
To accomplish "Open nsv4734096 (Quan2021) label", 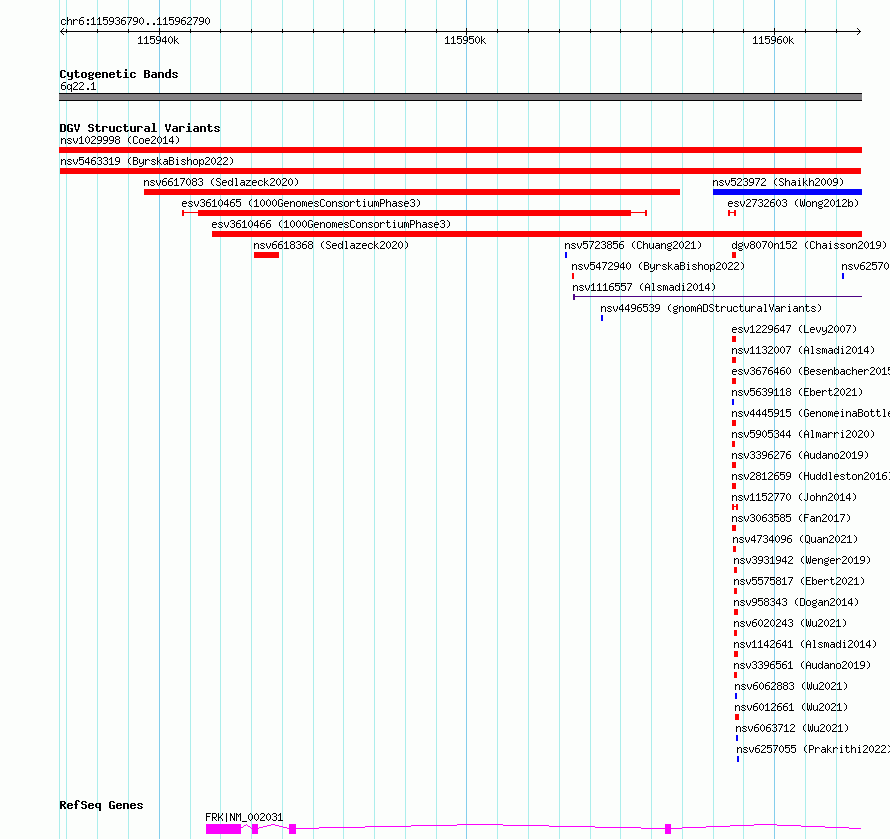I will (795, 539).
